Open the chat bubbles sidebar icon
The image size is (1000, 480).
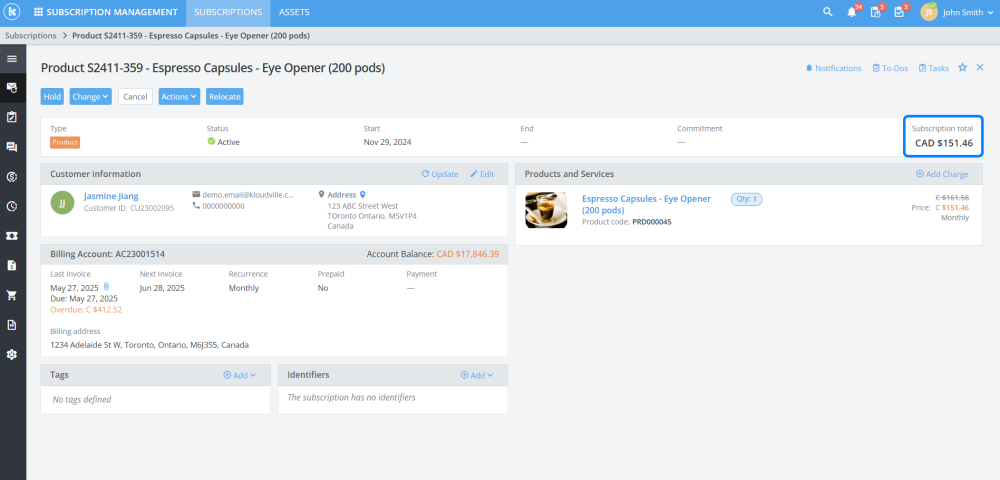(12, 147)
